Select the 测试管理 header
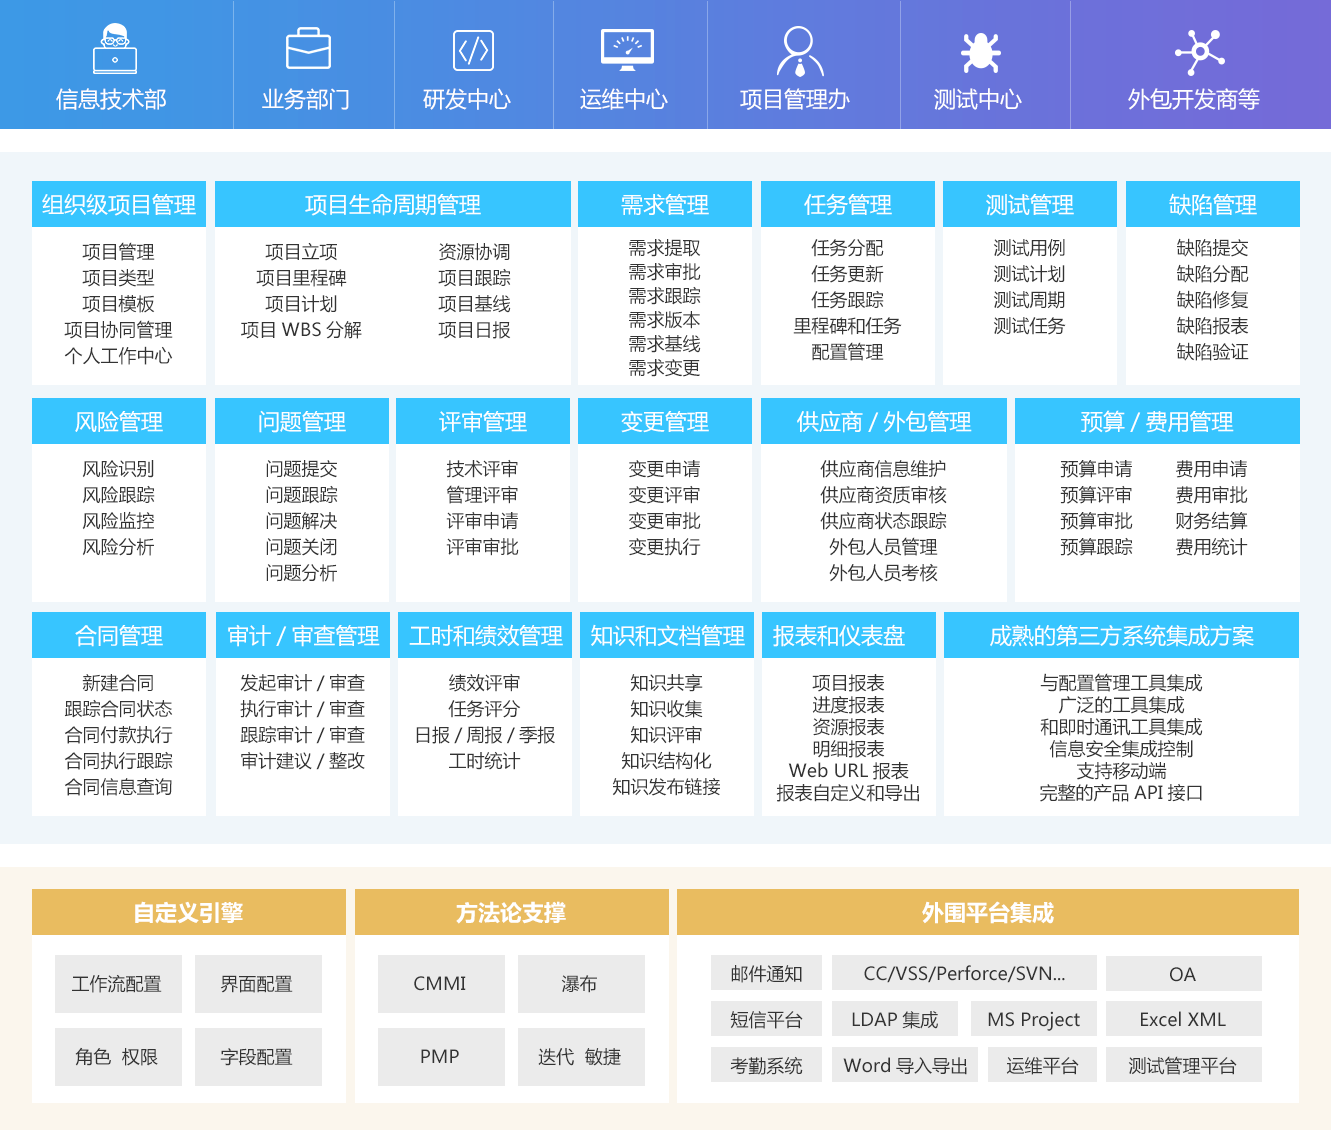Viewport: 1331px width, 1130px height. 1030,204
